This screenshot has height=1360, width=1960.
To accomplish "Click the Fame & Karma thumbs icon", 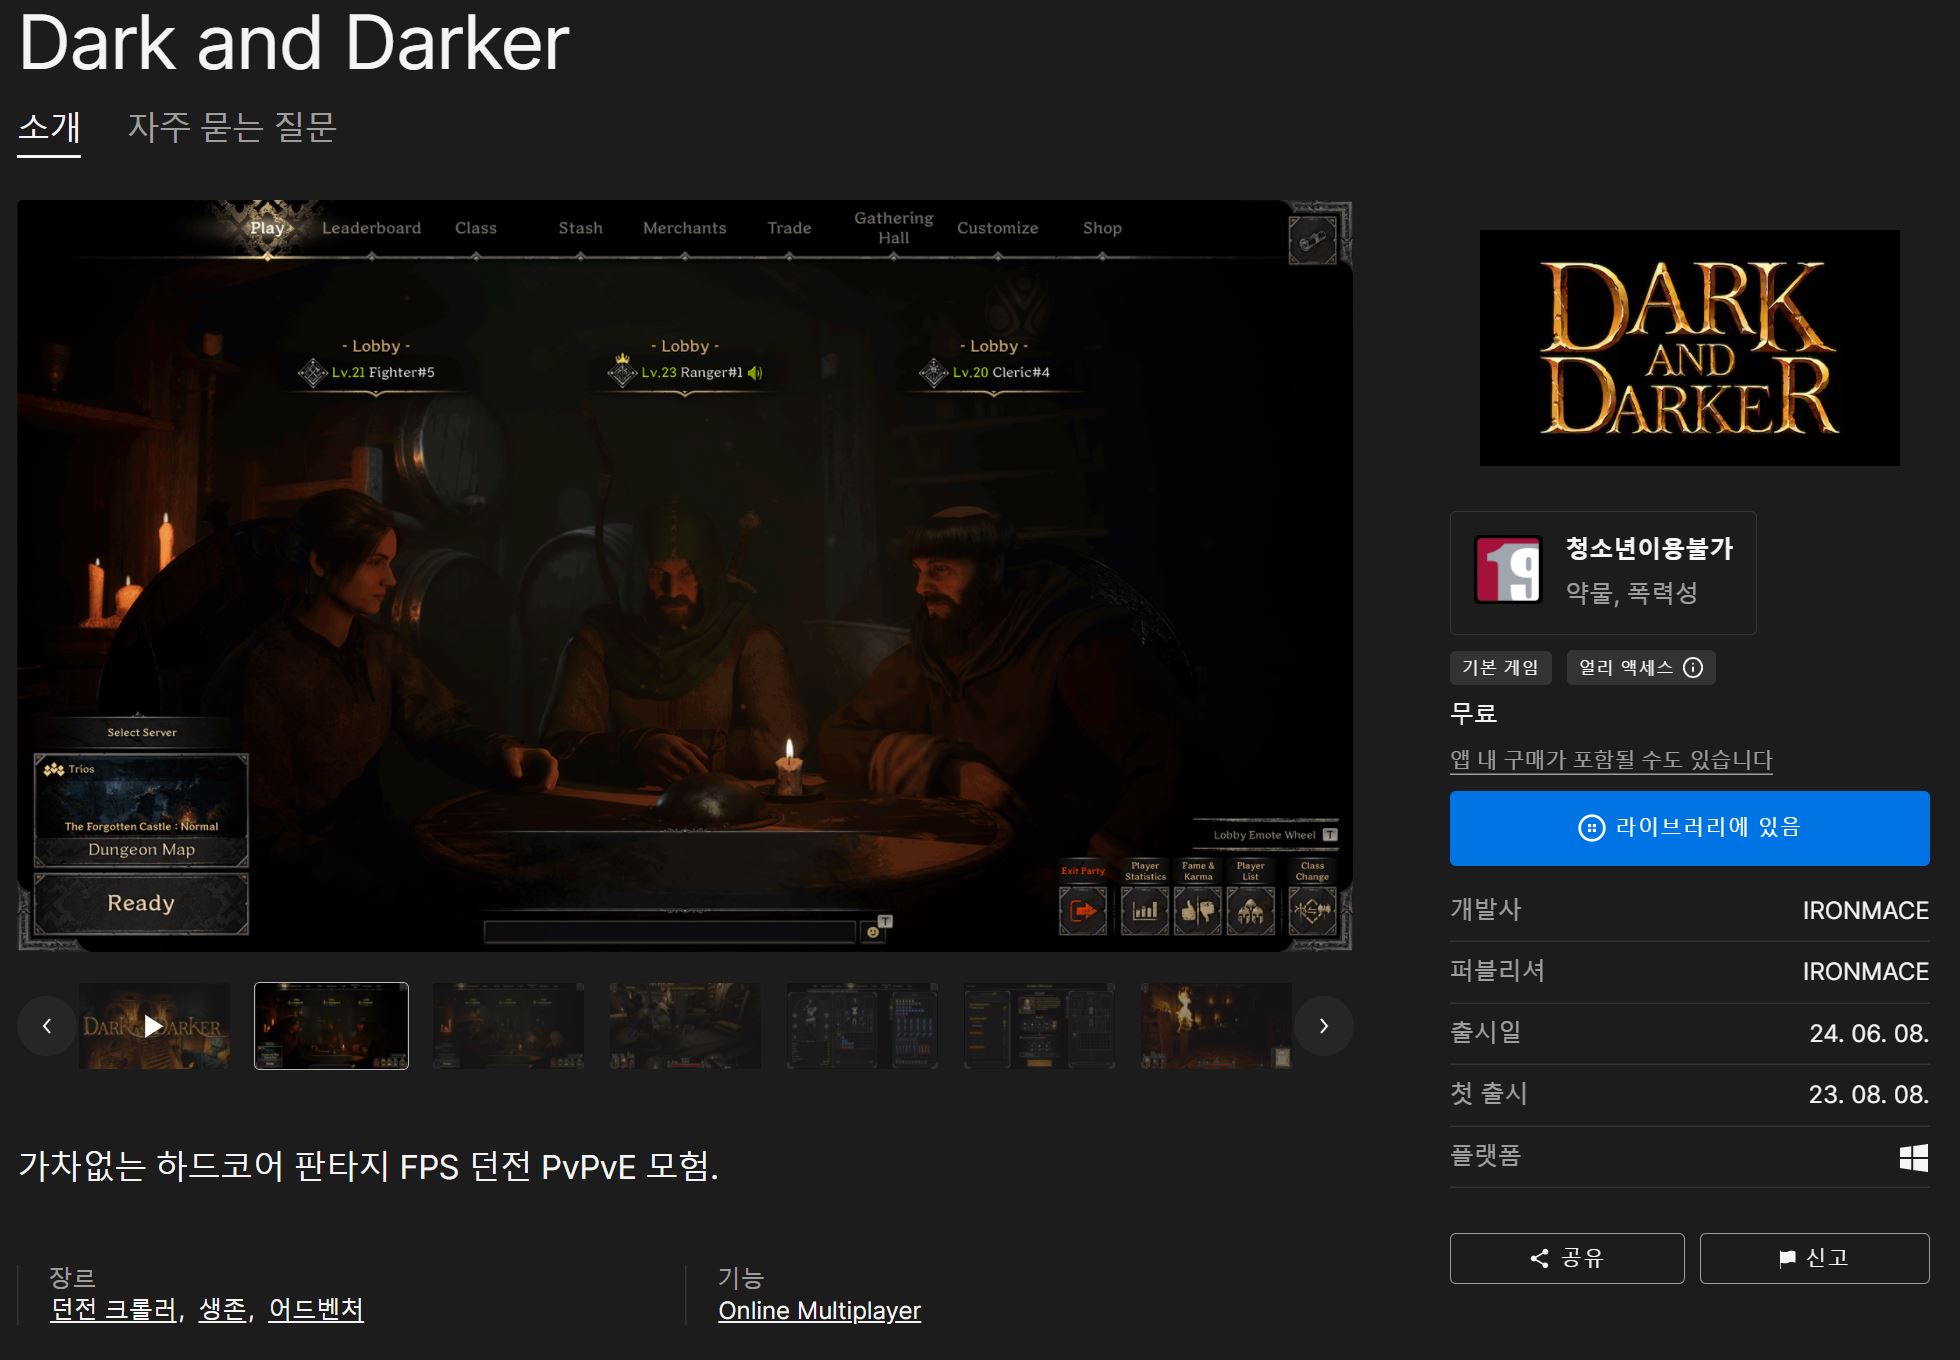I will [1197, 910].
